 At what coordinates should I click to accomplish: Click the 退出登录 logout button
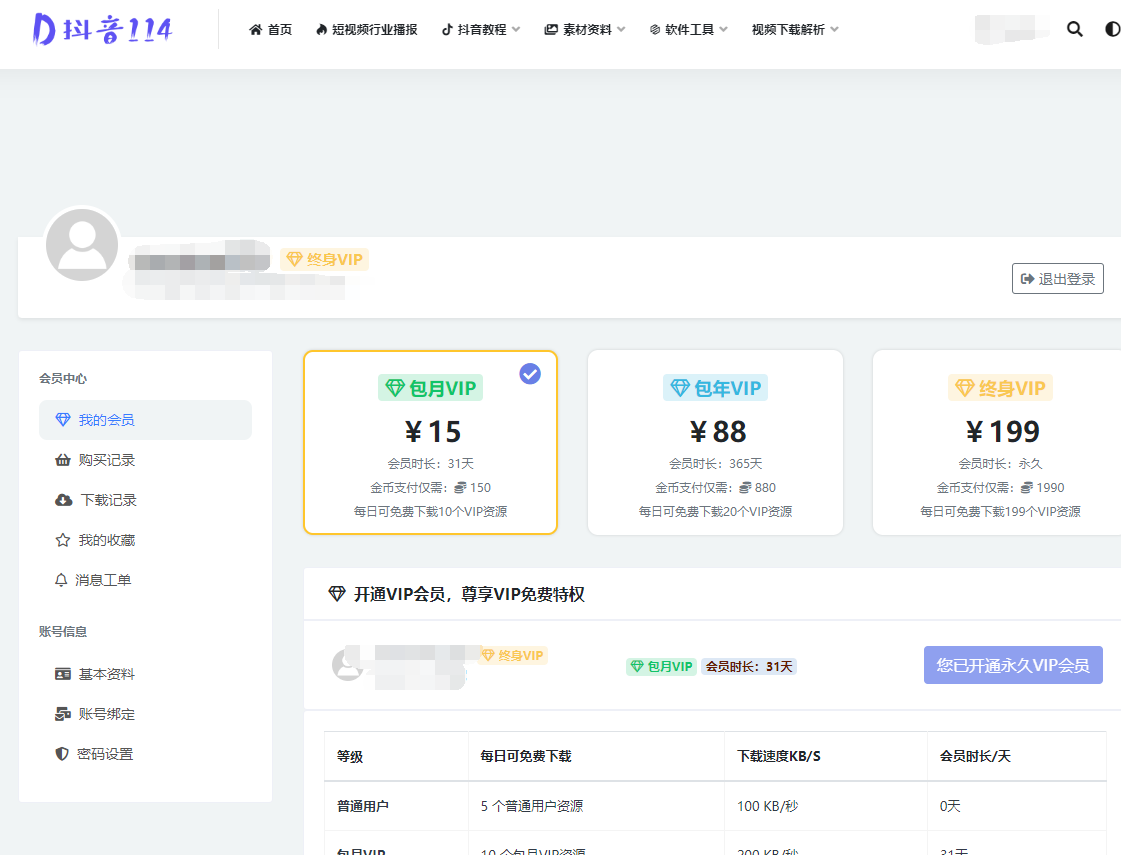[x=1057, y=279]
